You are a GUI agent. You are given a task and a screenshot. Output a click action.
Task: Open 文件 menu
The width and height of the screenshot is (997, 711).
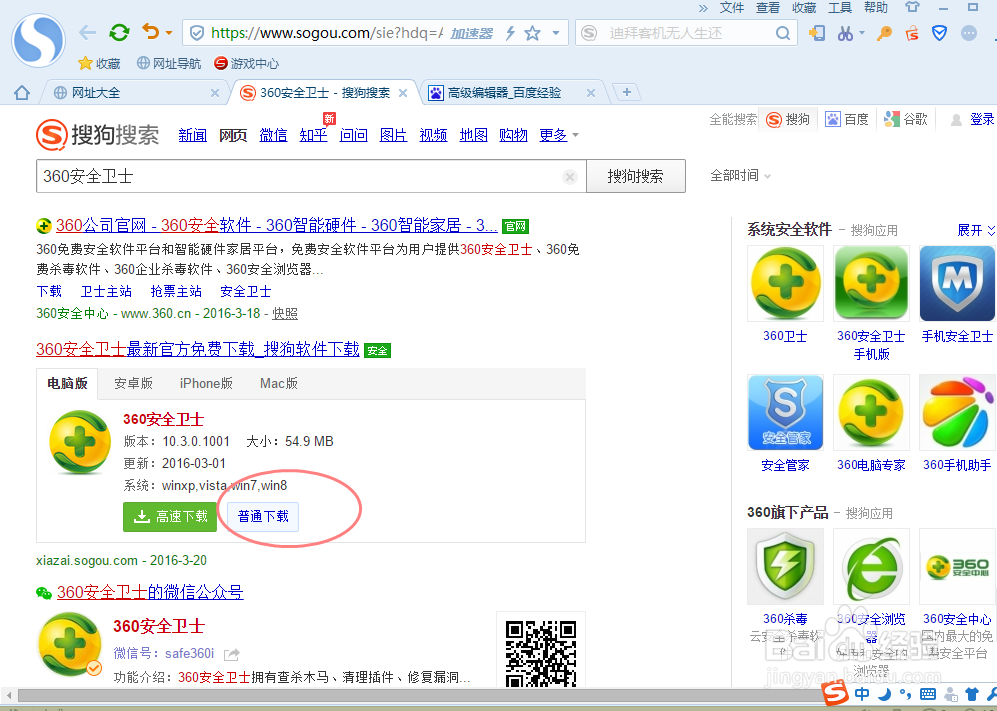tap(731, 8)
